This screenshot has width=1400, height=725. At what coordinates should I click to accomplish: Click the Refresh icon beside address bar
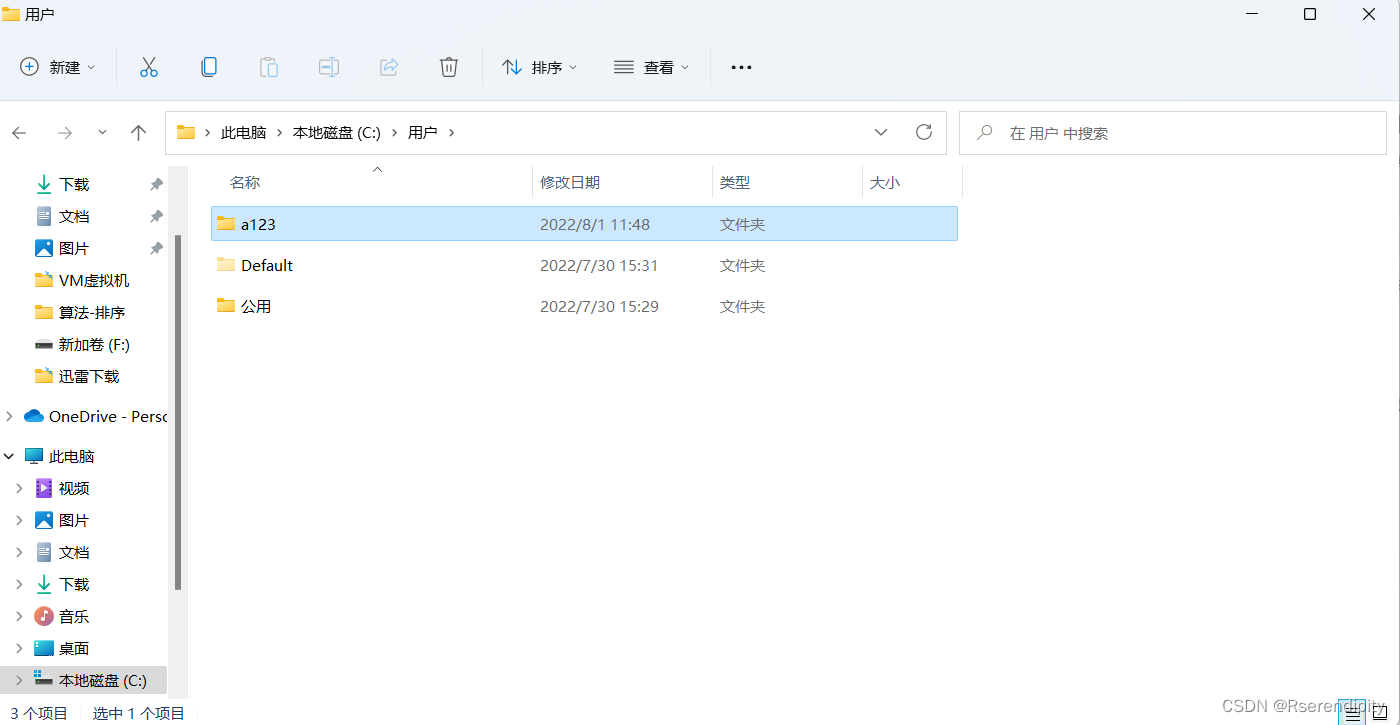(x=924, y=132)
